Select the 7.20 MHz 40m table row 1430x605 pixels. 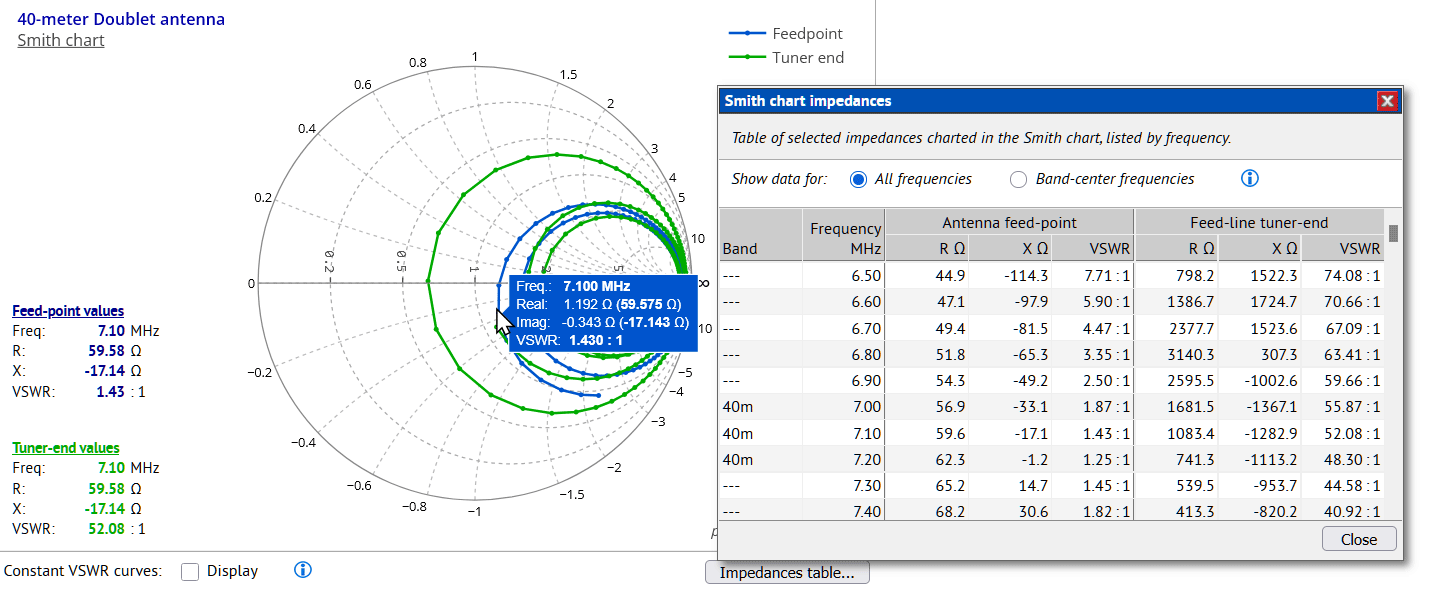coord(1051,460)
